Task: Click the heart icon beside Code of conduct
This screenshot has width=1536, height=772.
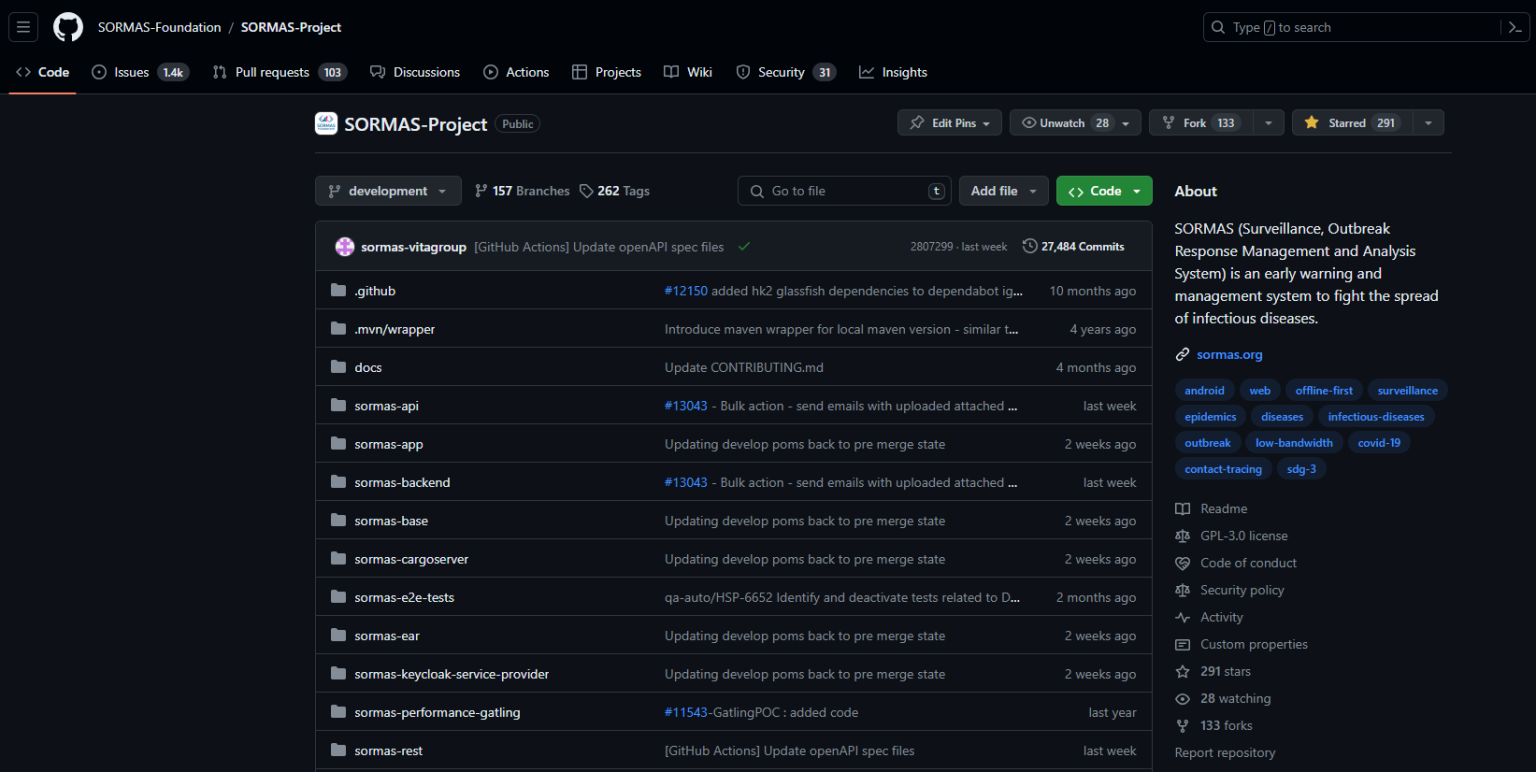Action: click(x=1183, y=563)
